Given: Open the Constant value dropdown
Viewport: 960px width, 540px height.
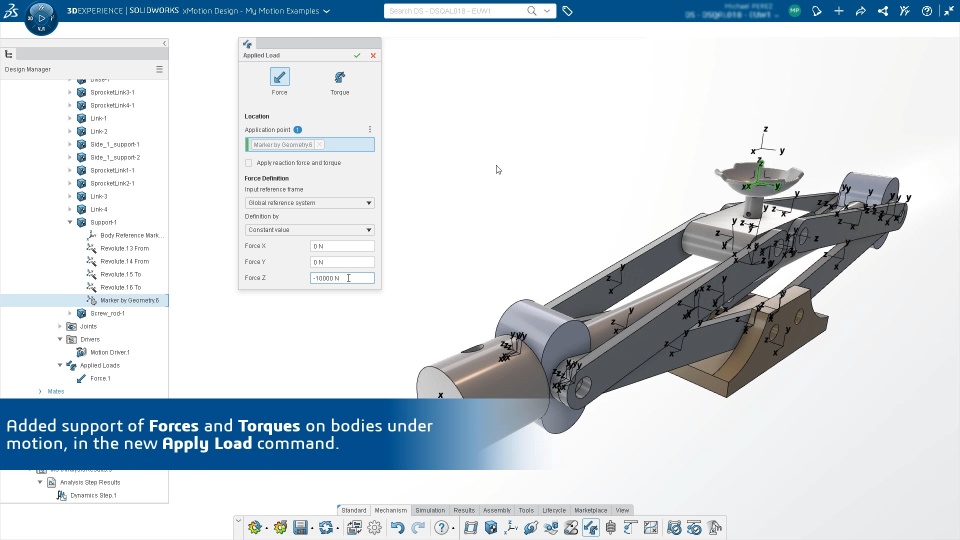Looking at the screenshot, I should click(309, 230).
